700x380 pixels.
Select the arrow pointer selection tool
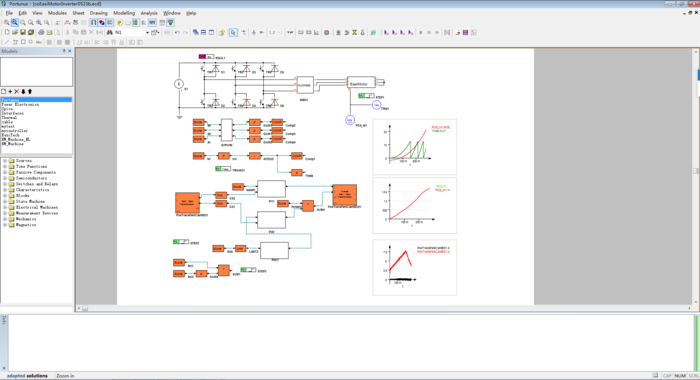pos(233,33)
